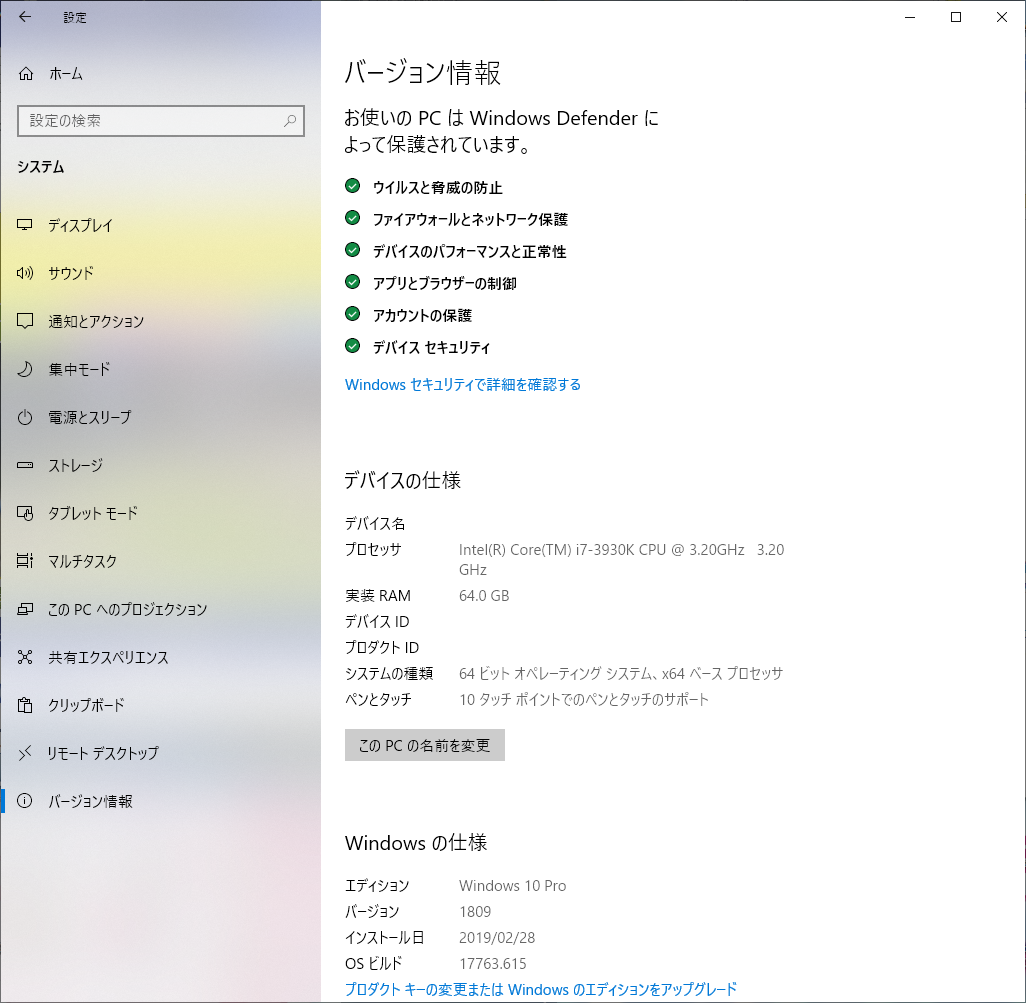The image size is (1026, 1003).
Task: Select リモート デスクトップ in sidebar
Action: click(x=160, y=753)
